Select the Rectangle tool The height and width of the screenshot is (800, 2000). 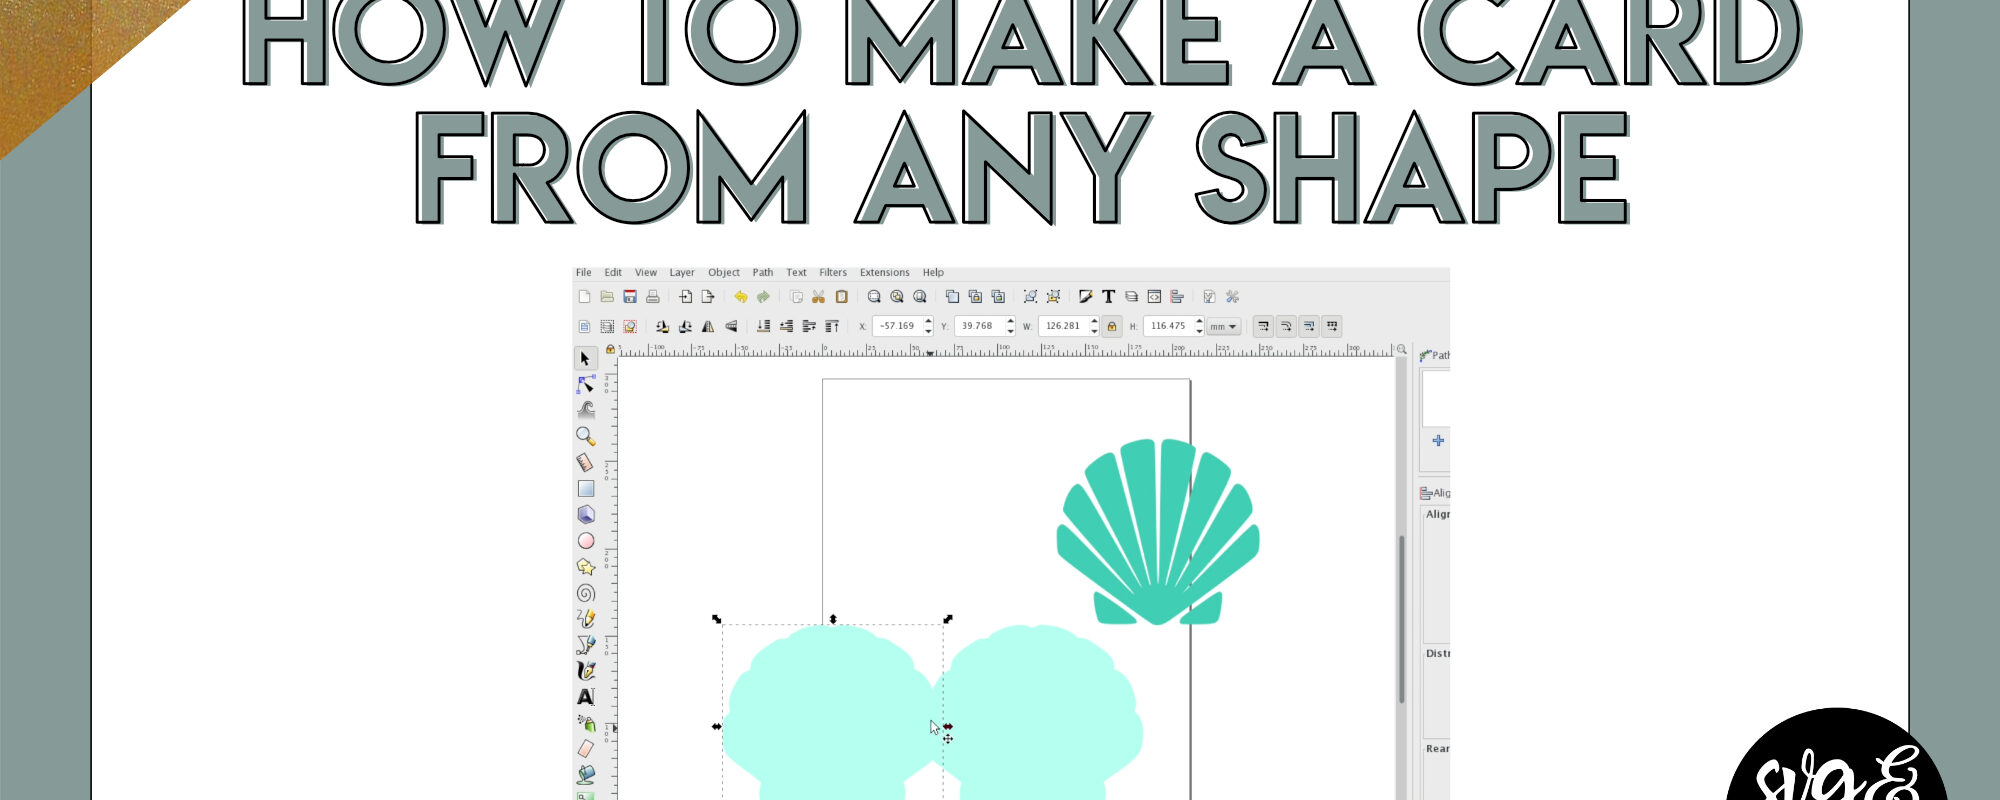[586, 488]
